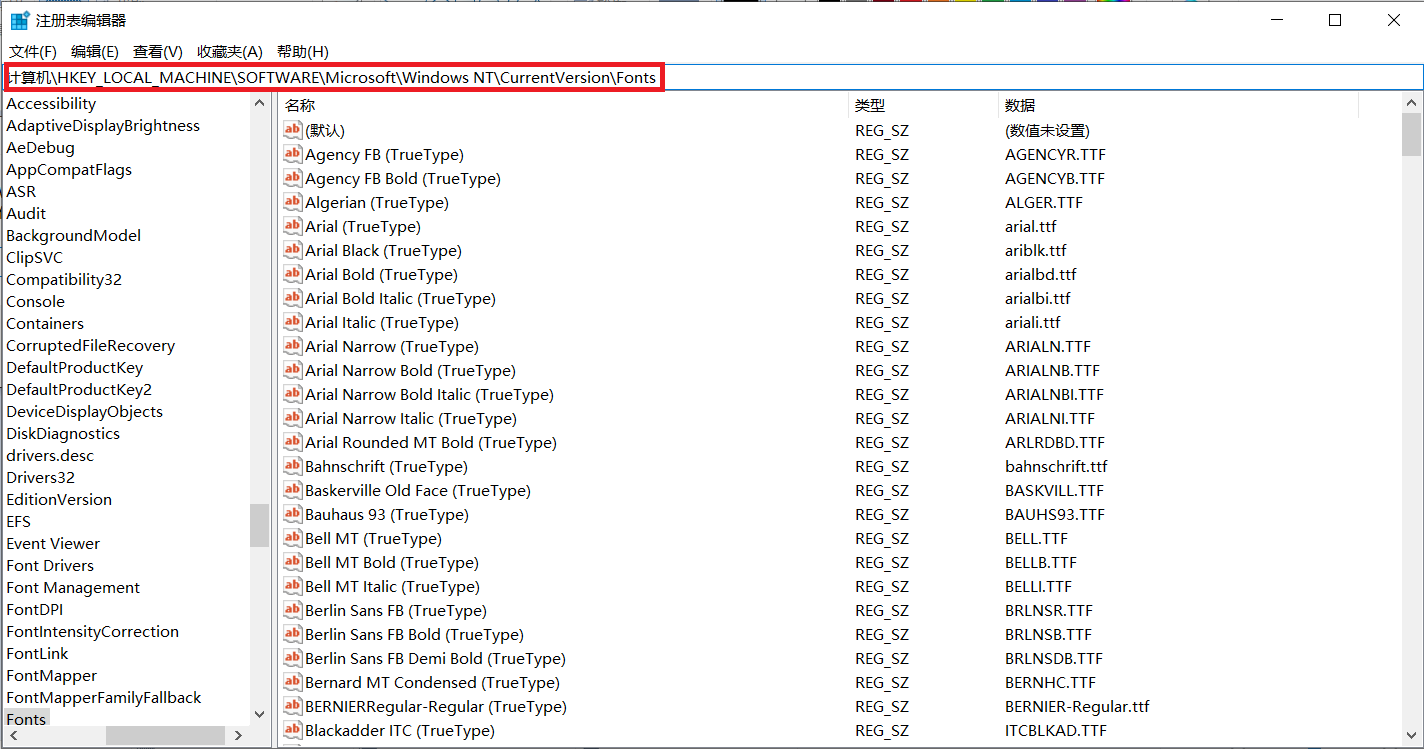Click the icon of Berlin Sans FB Bold (TrueType)
This screenshot has width=1424, height=749.
(x=292, y=634)
